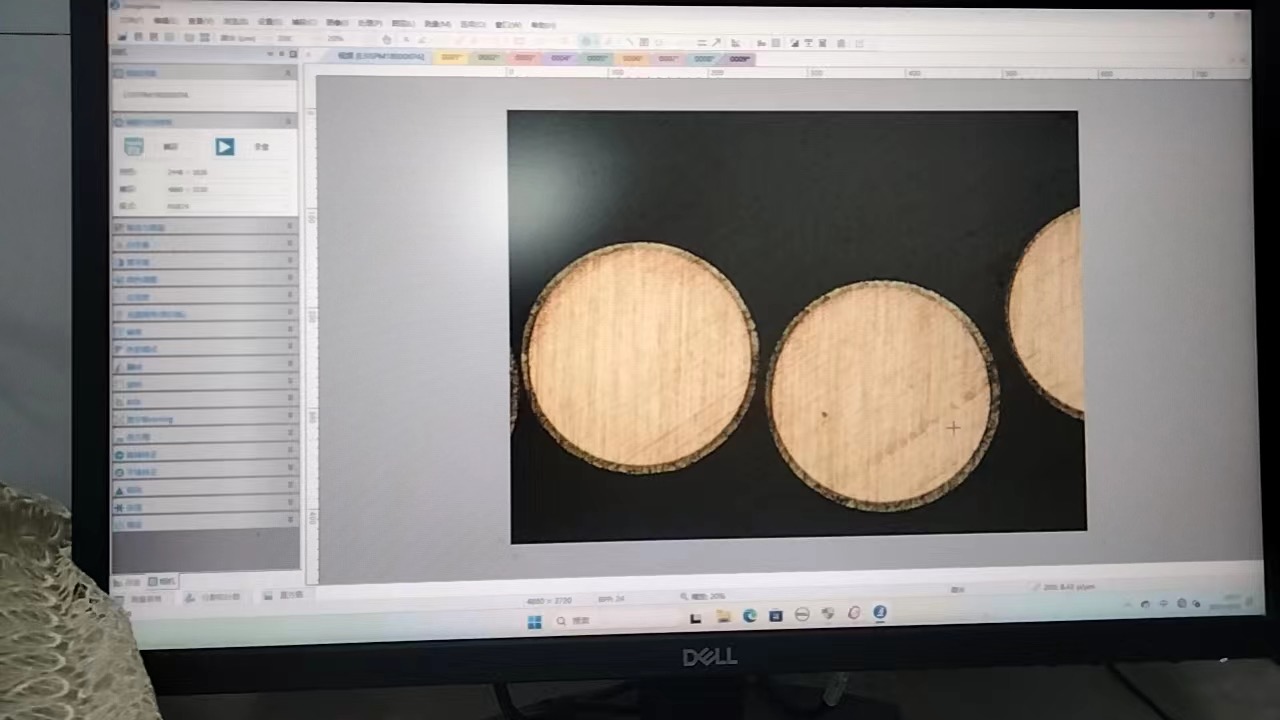Select the camera entry in camera list
Viewport: 1280px width, 720px height.
tap(156, 95)
